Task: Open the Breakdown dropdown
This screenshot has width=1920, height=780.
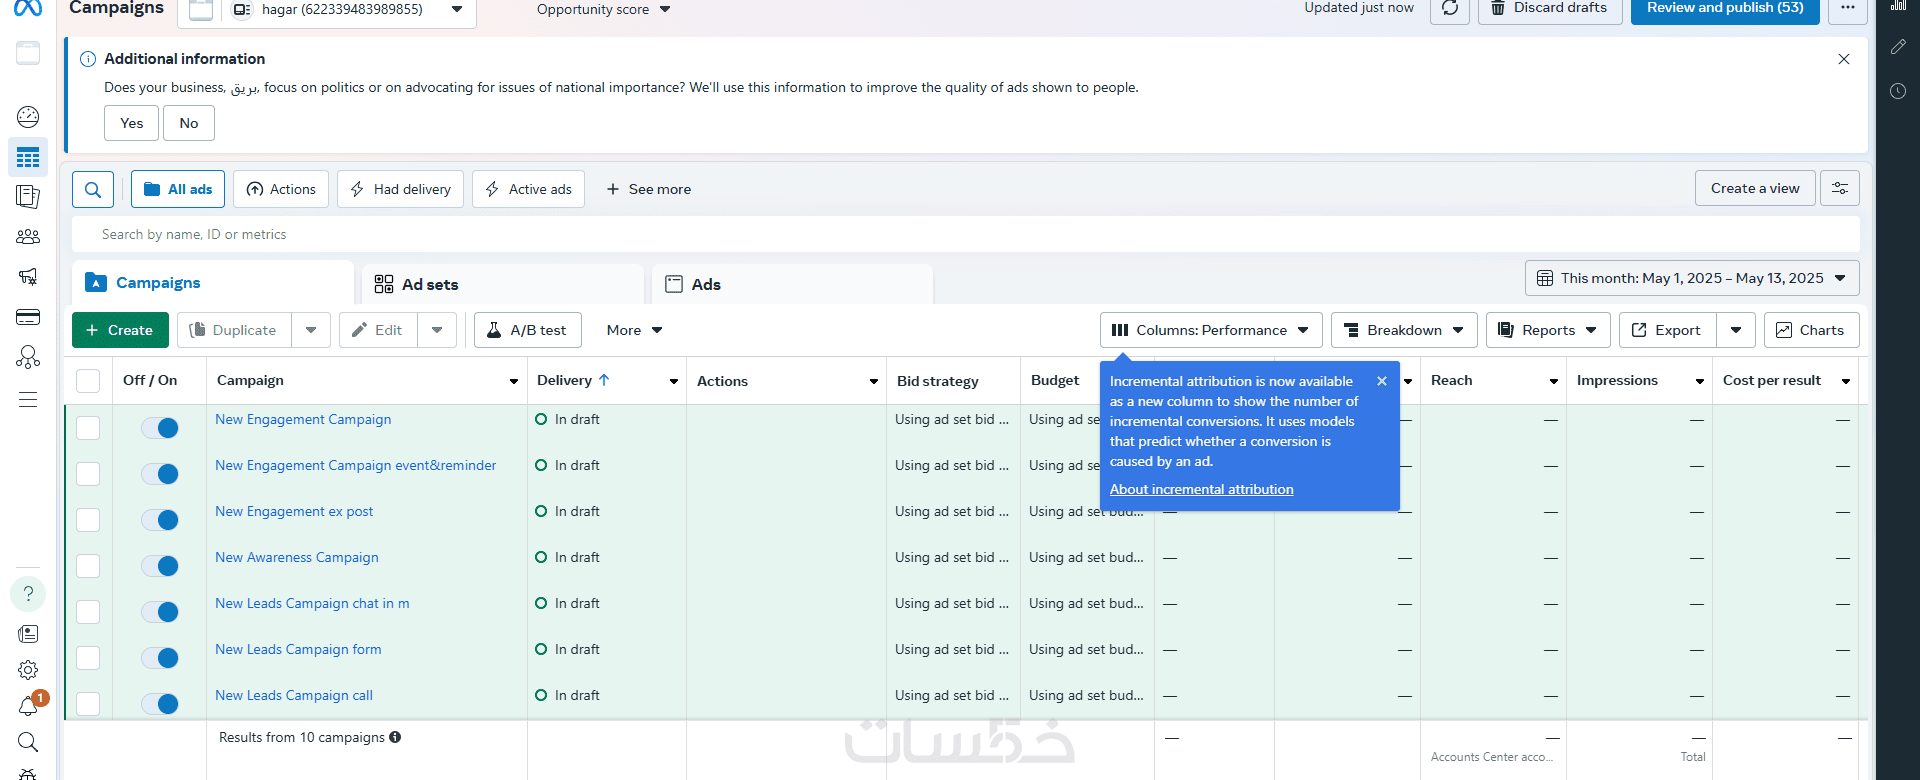Action: click(x=1403, y=330)
